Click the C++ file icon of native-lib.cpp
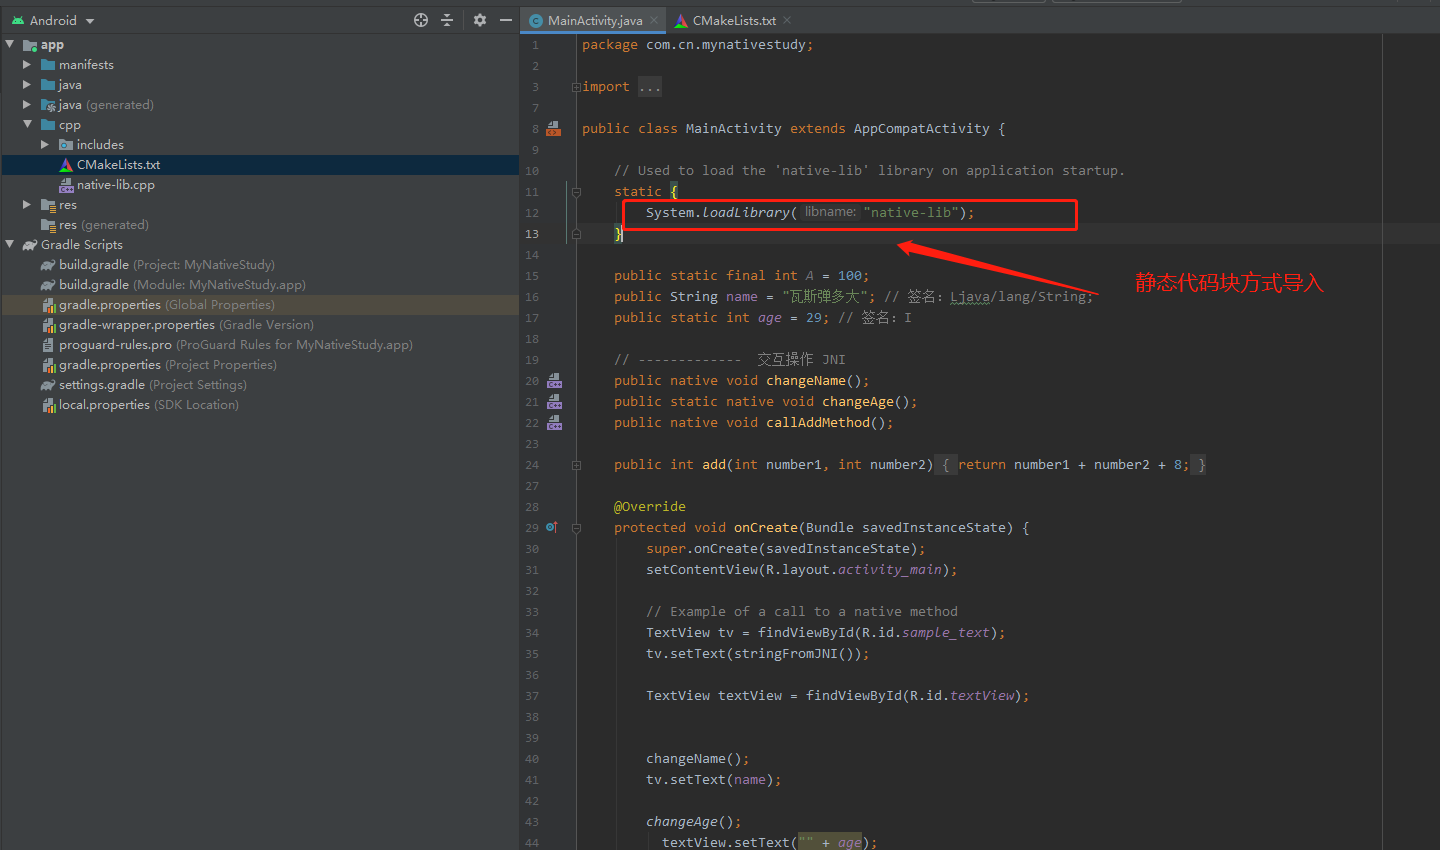 tap(66, 185)
